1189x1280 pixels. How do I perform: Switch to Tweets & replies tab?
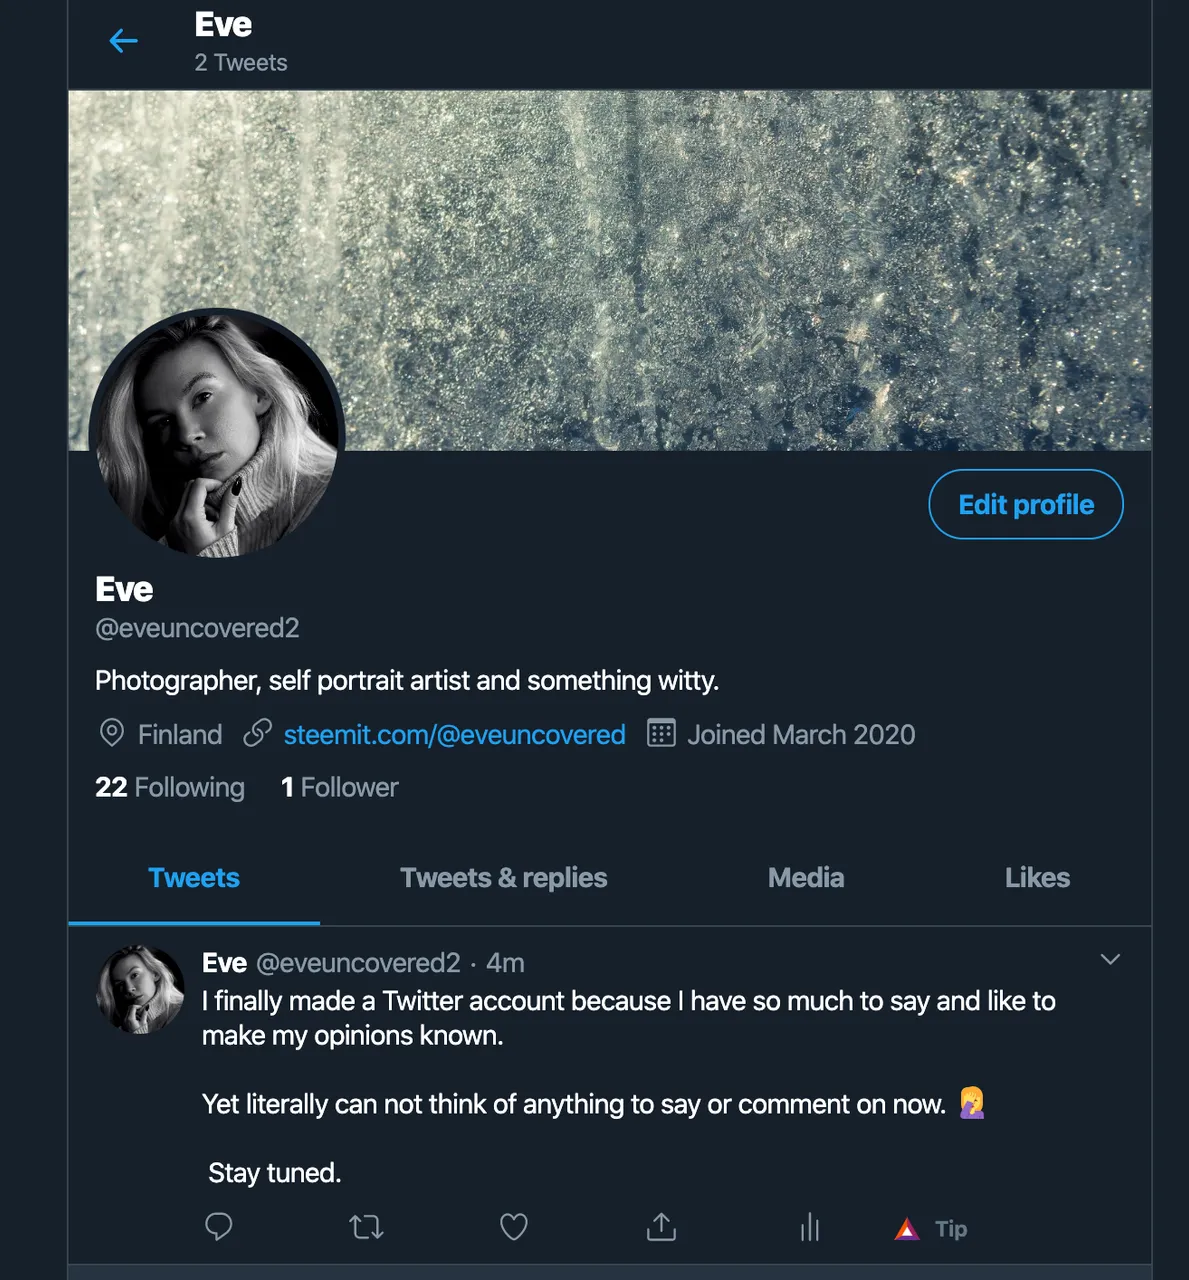503,877
